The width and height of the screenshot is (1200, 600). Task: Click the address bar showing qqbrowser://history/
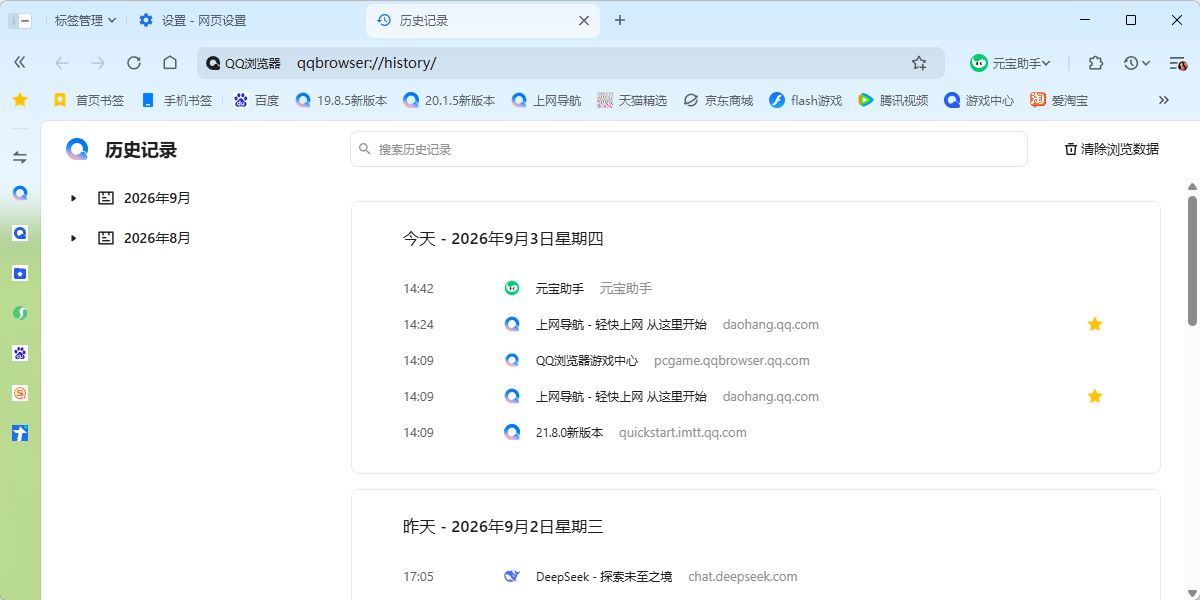(570, 63)
